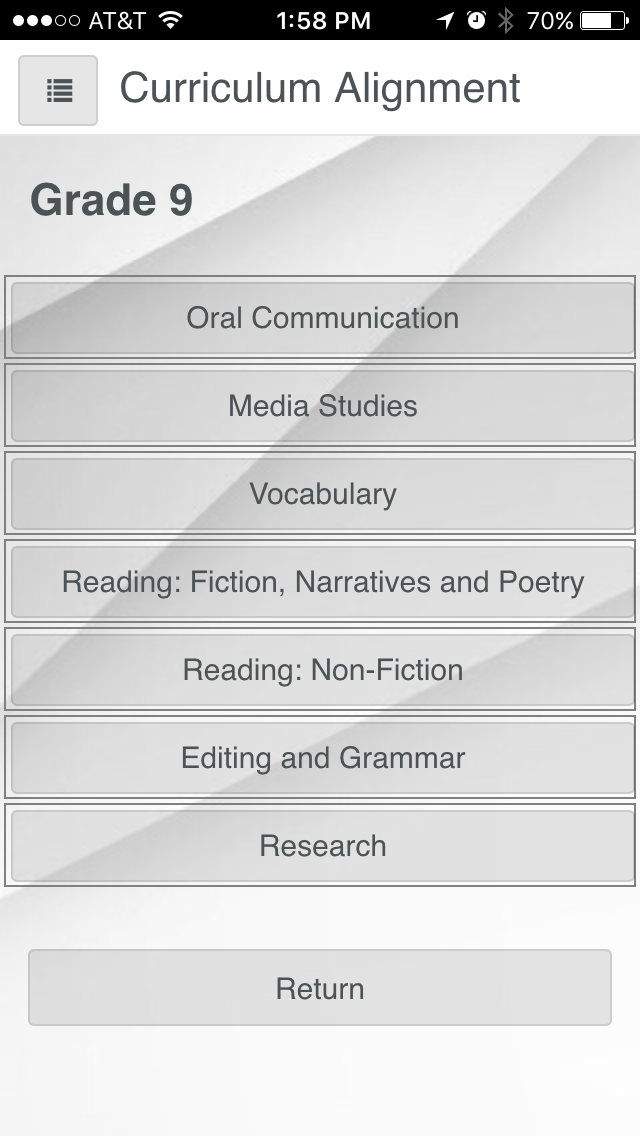
Task: Open the hamburger list menu icon
Action: (58, 91)
